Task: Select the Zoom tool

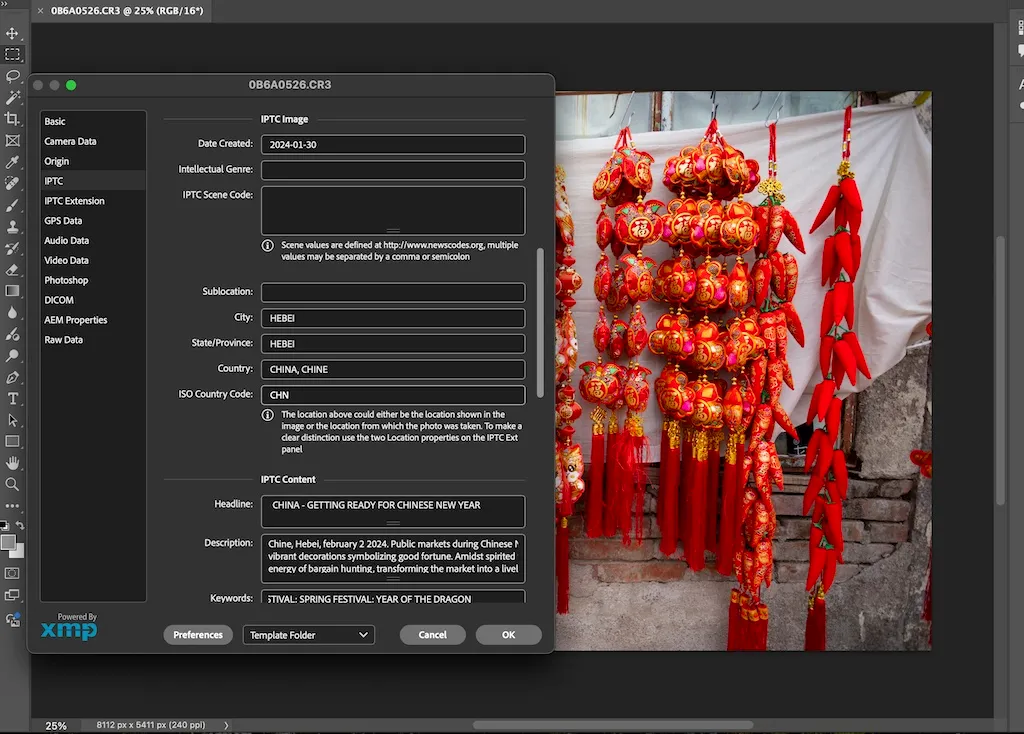Action: (x=12, y=485)
